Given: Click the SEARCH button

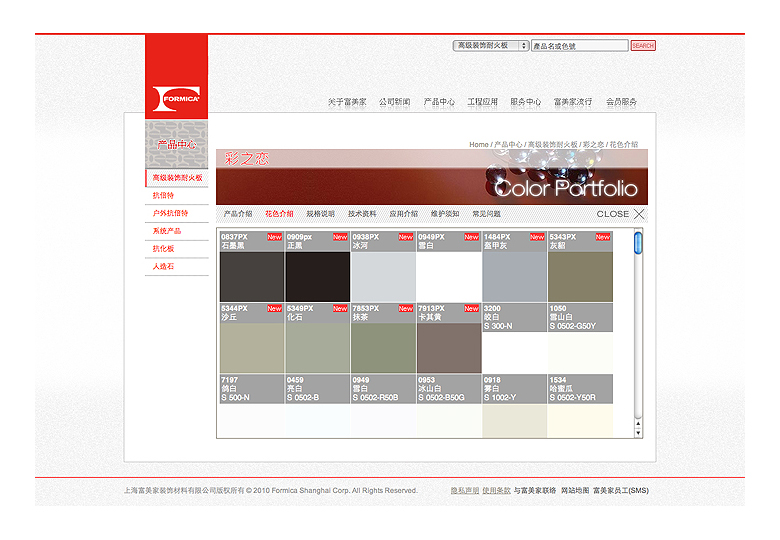Looking at the screenshot, I should tap(643, 46).
